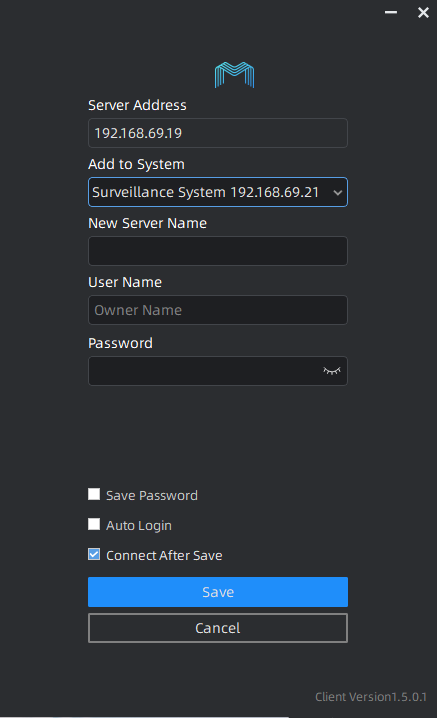This screenshot has width=437, height=718.
Task: Close the server login dialog
Action: click(423, 12)
